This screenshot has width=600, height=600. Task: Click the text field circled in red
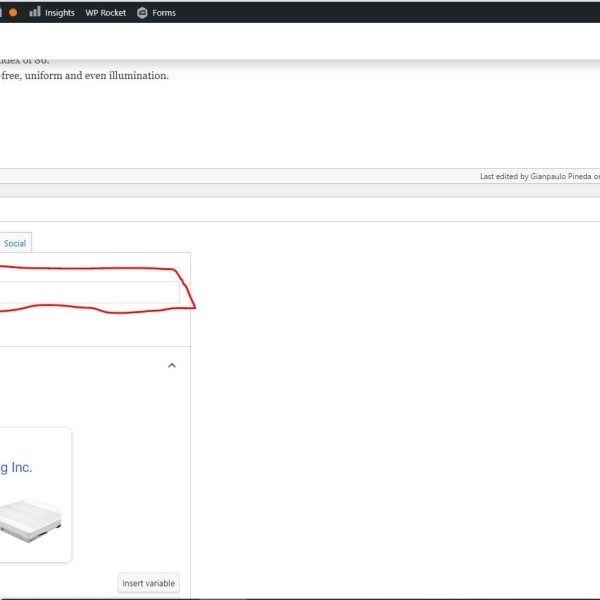click(x=90, y=292)
